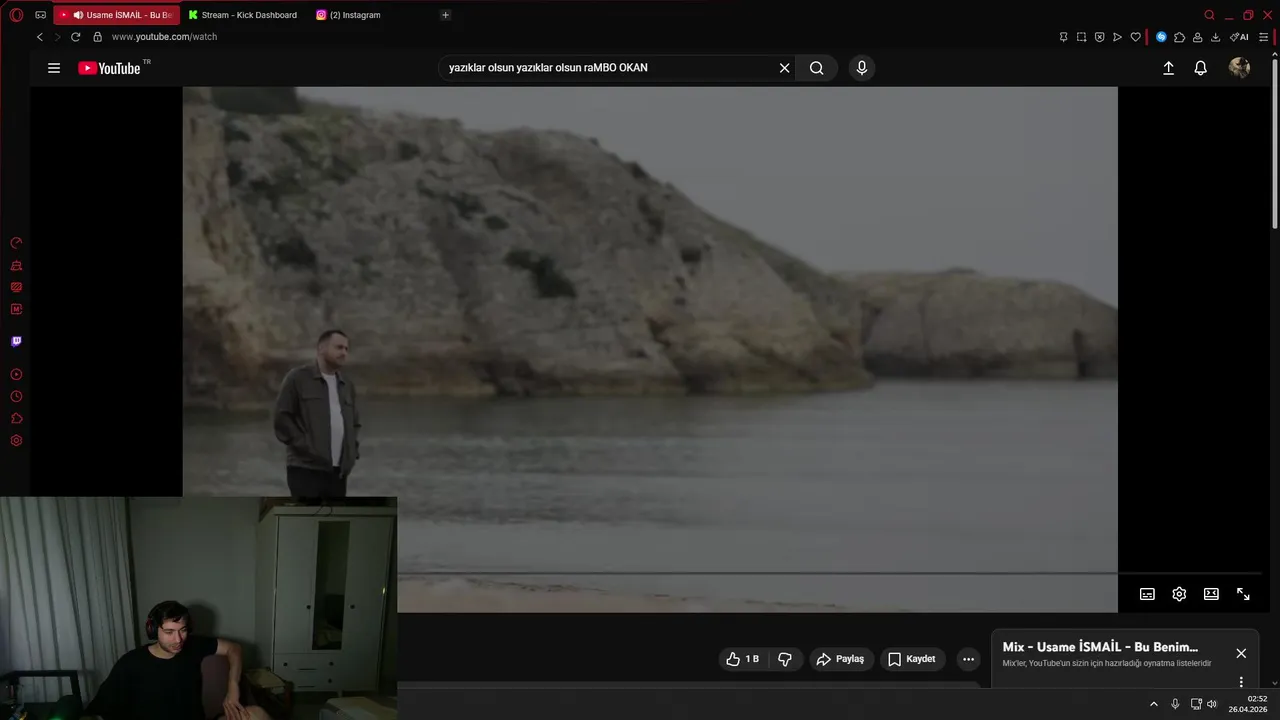This screenshot has width=1280, height=720.
Task: Switch to the Instagram tab
Action: tap(348, 15)
